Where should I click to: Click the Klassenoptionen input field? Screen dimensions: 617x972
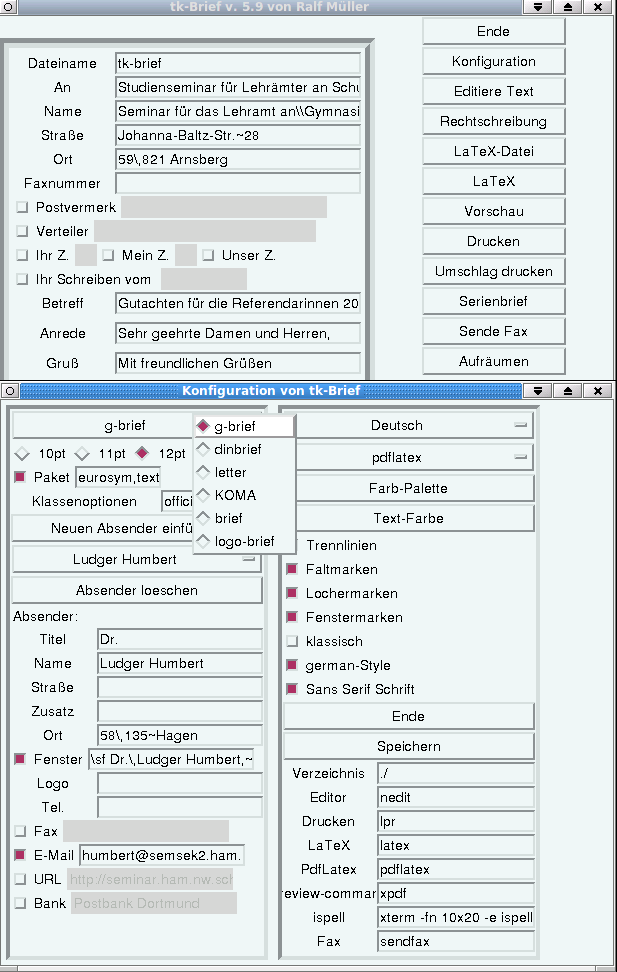[178, 501]
